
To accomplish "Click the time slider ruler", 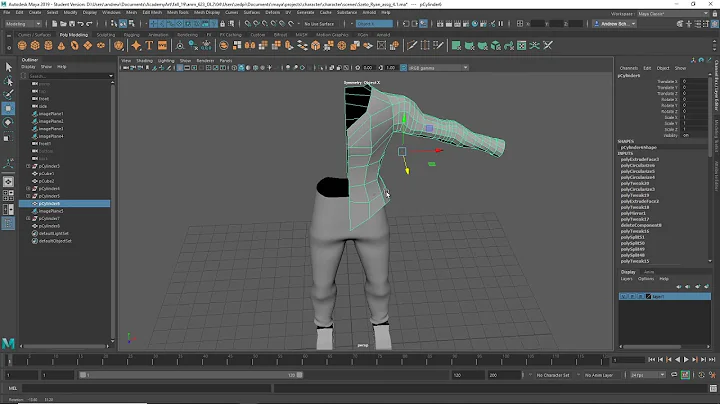I will click(x=300, y=357).
